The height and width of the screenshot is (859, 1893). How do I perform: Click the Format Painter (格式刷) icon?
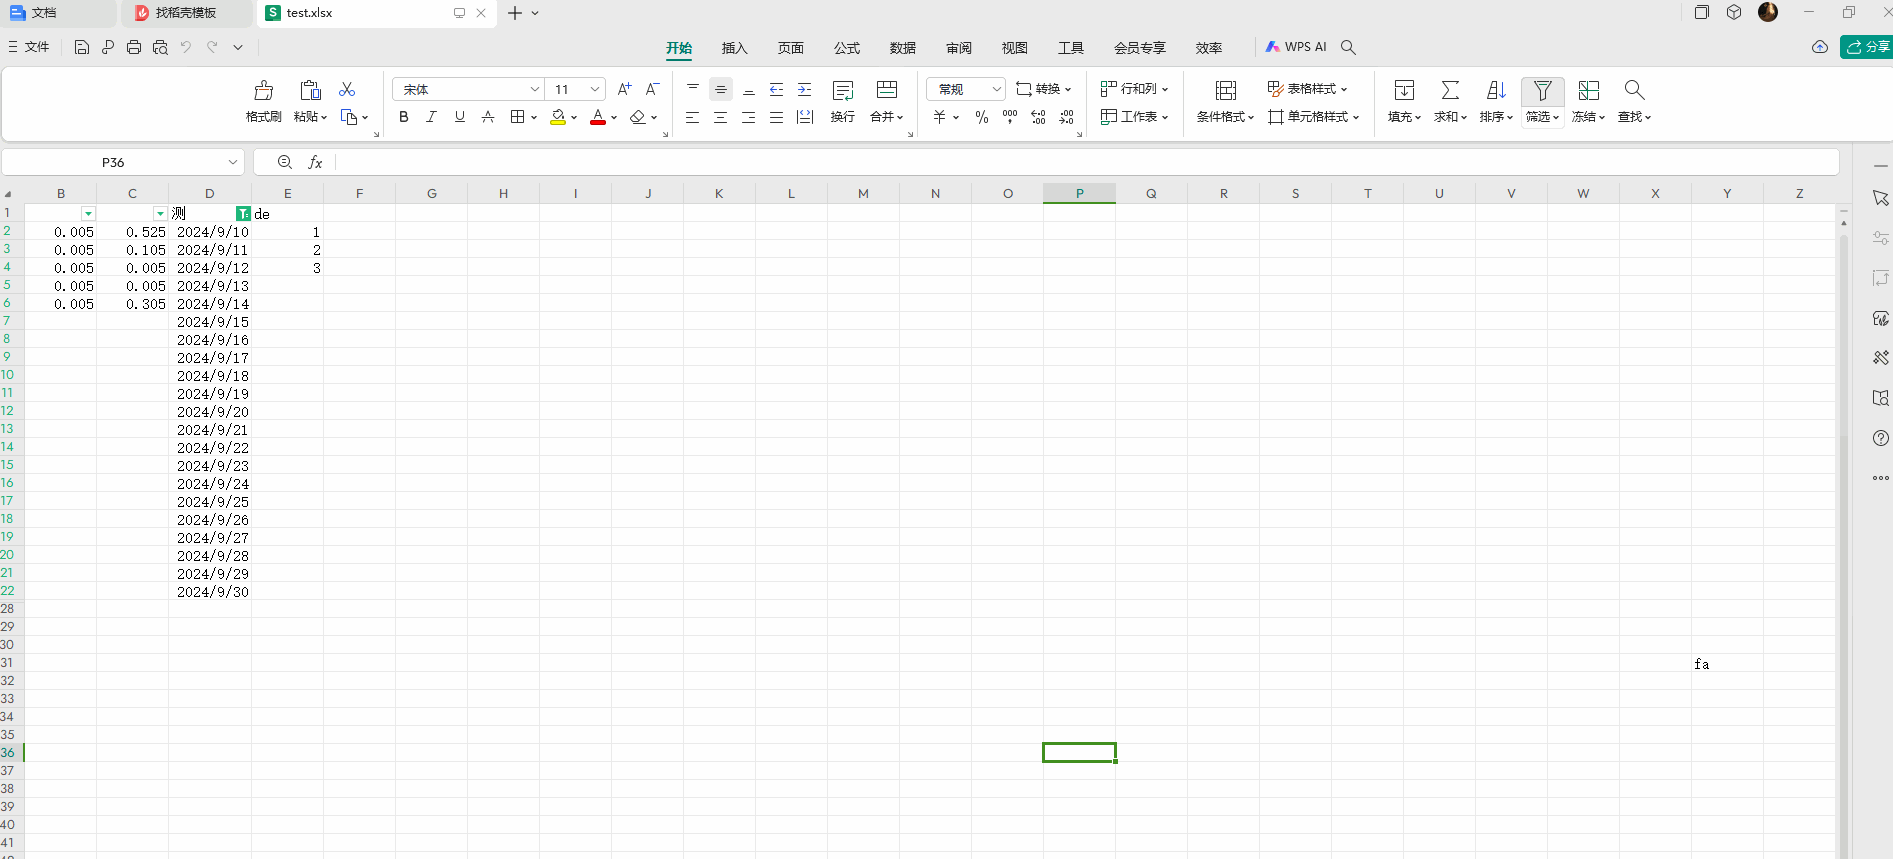(x=263, y=91)
